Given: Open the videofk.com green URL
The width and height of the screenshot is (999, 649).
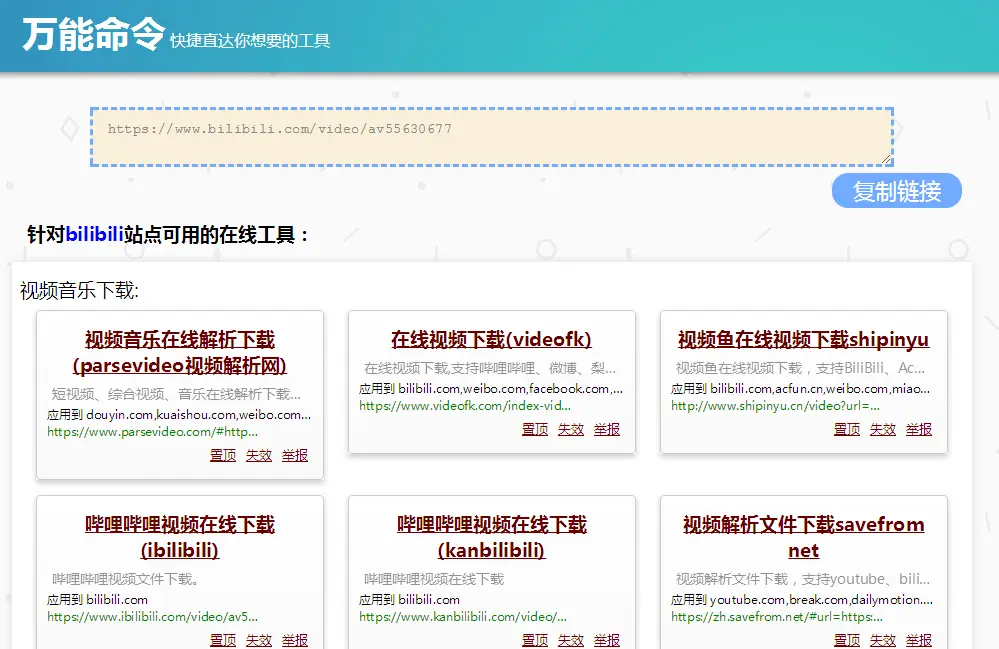Looking at the screenshot, I should (465, 406).
